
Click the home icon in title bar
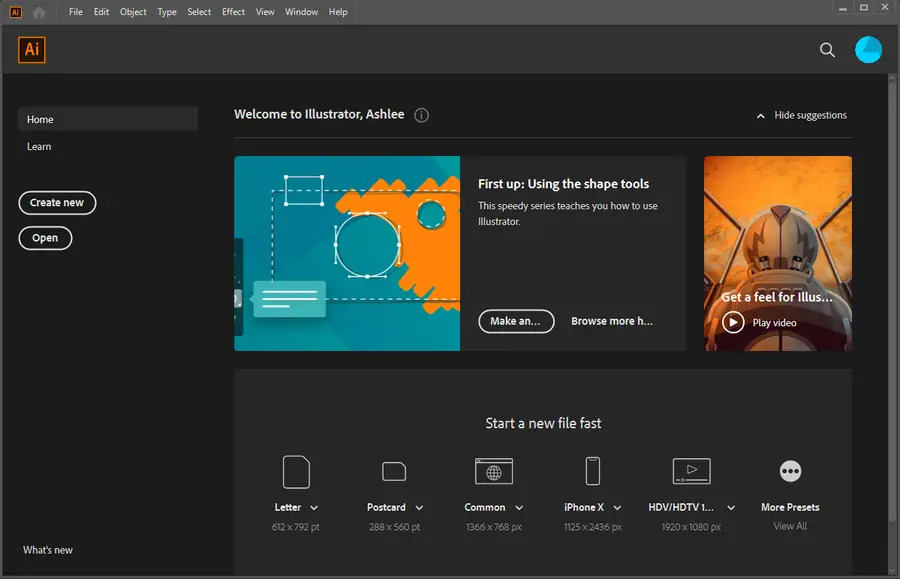(39, 12)
